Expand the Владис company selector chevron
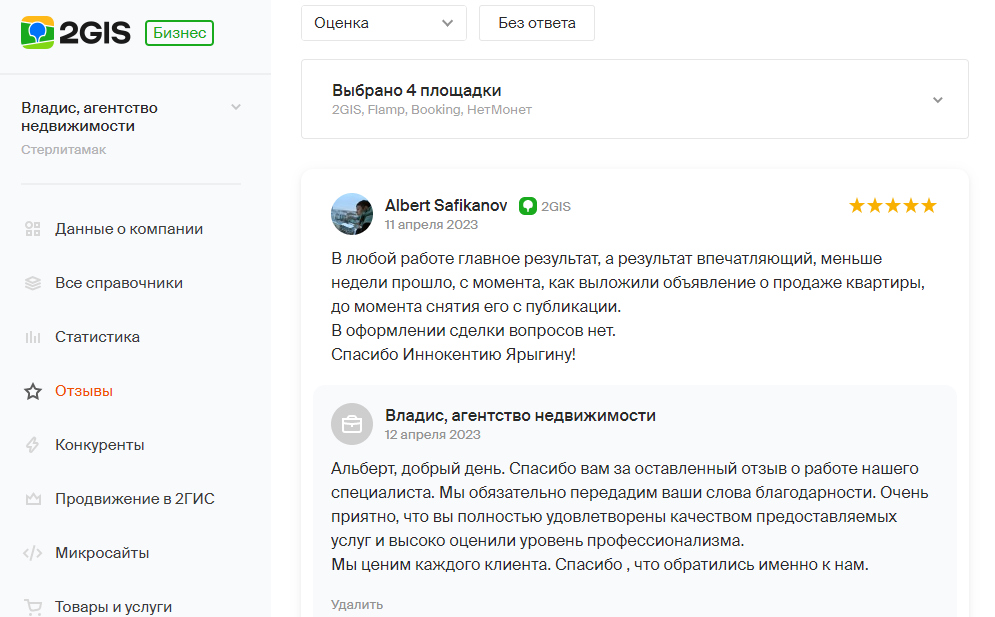 236,107
